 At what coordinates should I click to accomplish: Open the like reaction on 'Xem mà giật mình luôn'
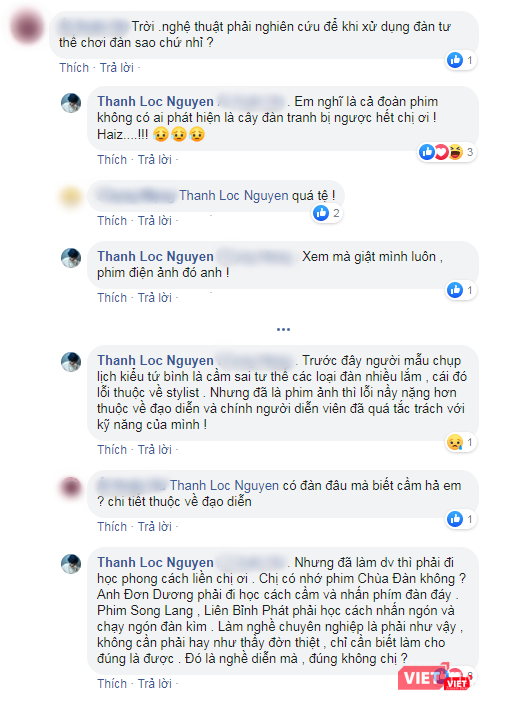(x=455, y=290)
